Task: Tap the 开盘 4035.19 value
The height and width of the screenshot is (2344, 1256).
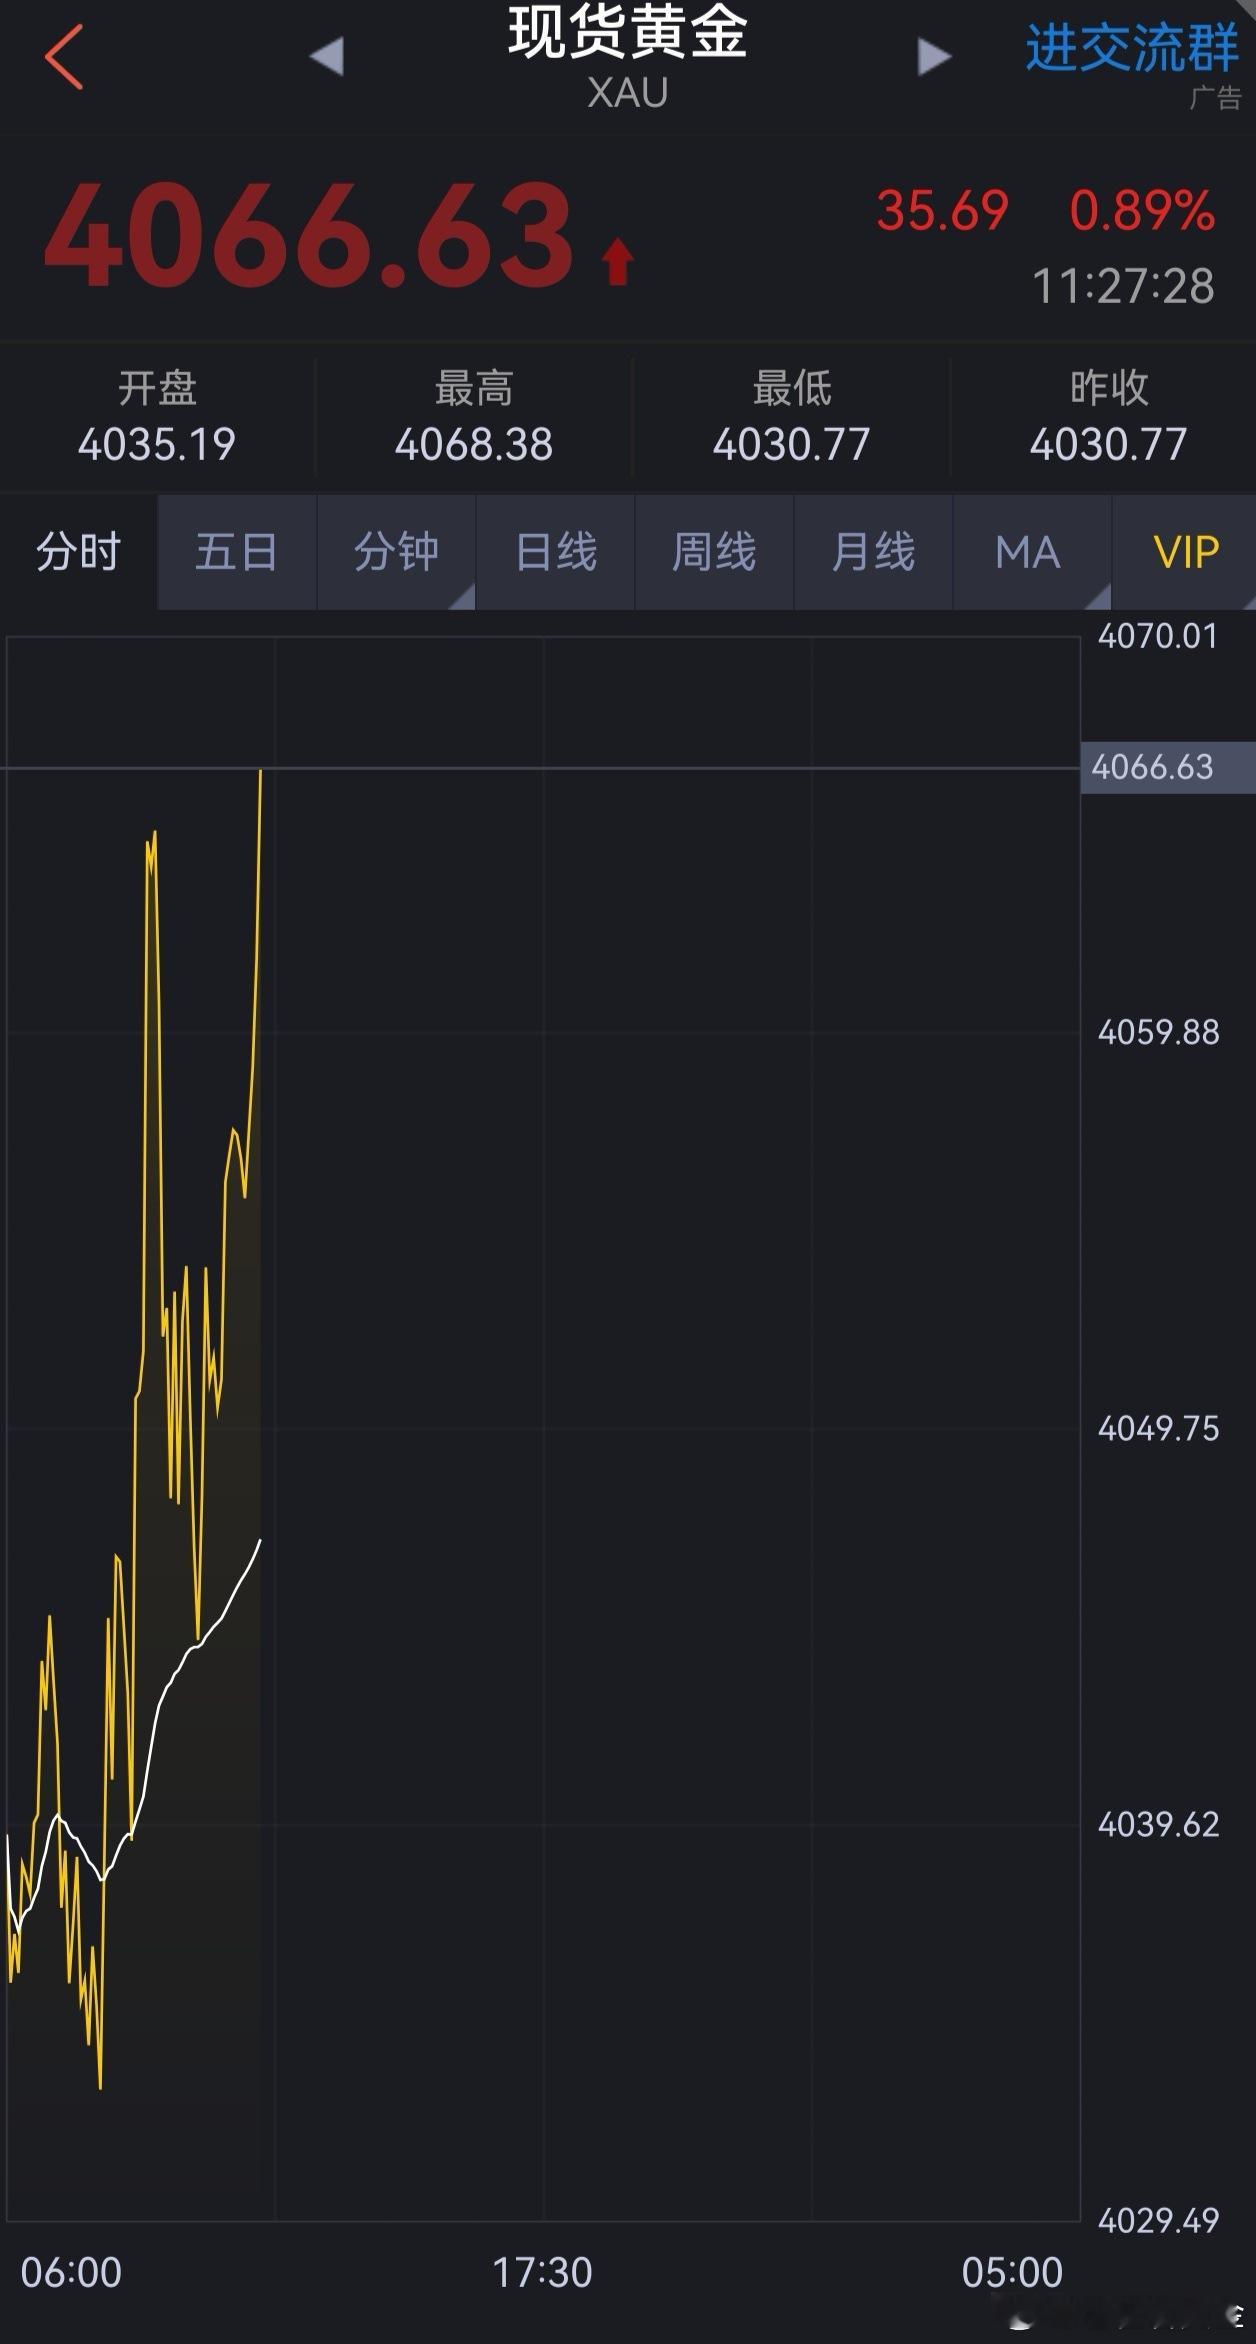Action: 157,444
